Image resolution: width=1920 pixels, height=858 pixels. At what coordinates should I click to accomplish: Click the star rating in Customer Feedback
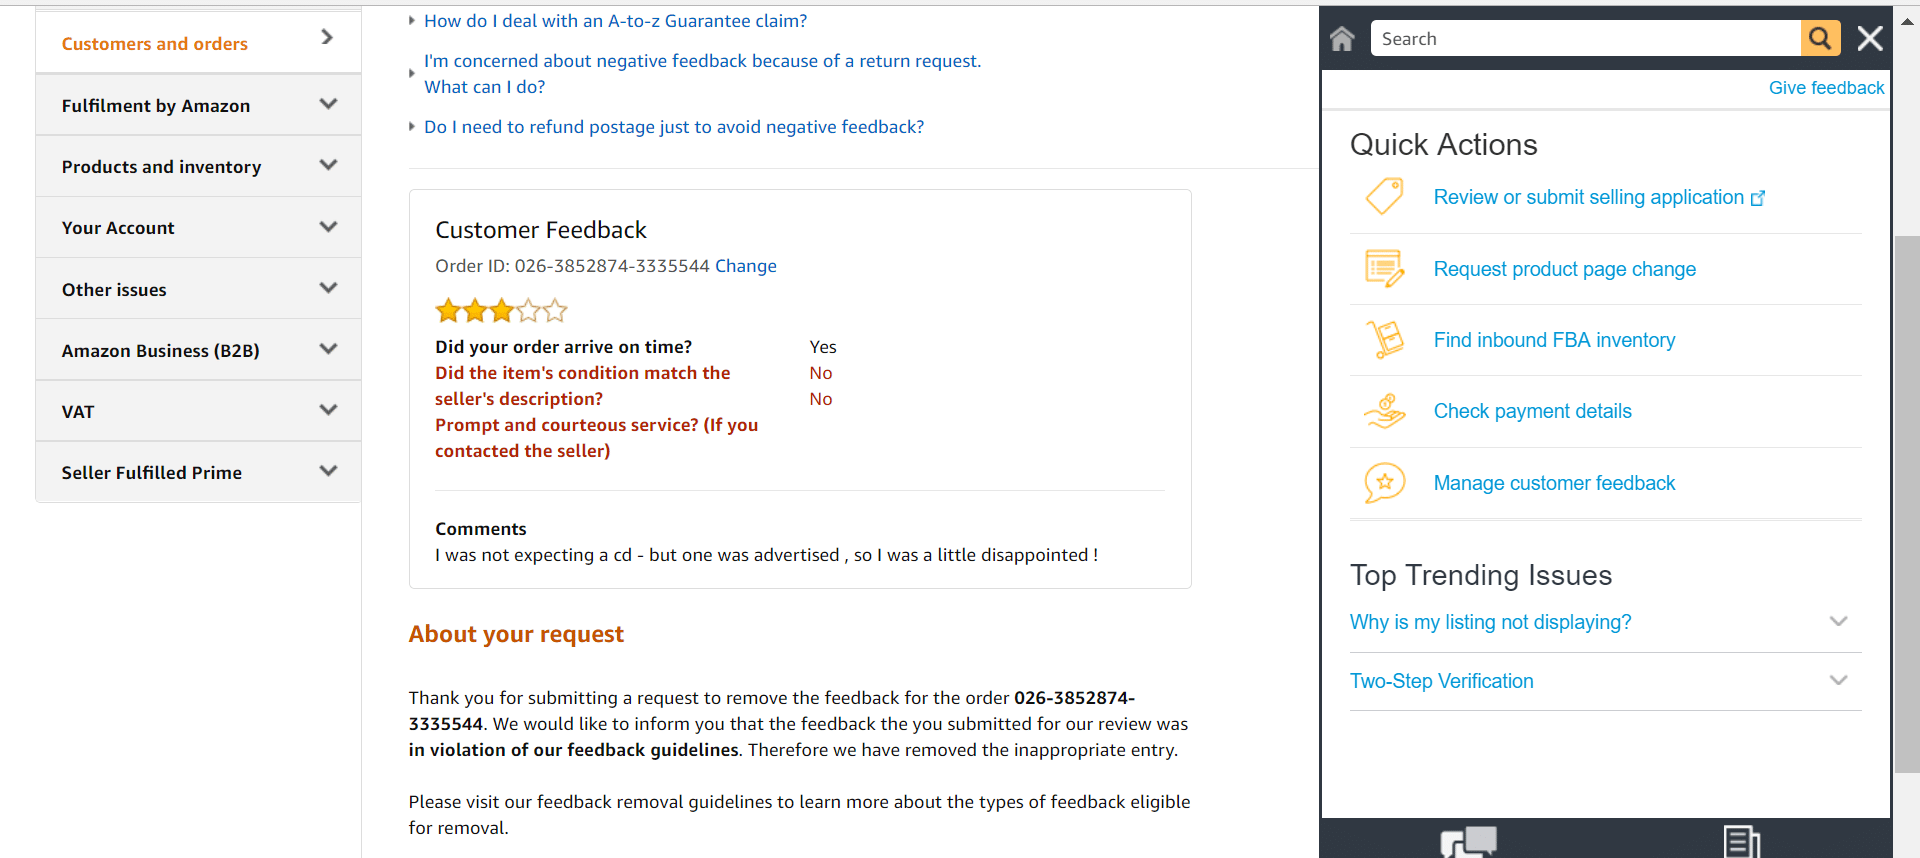pyautogui.click(x=501, y=311)
